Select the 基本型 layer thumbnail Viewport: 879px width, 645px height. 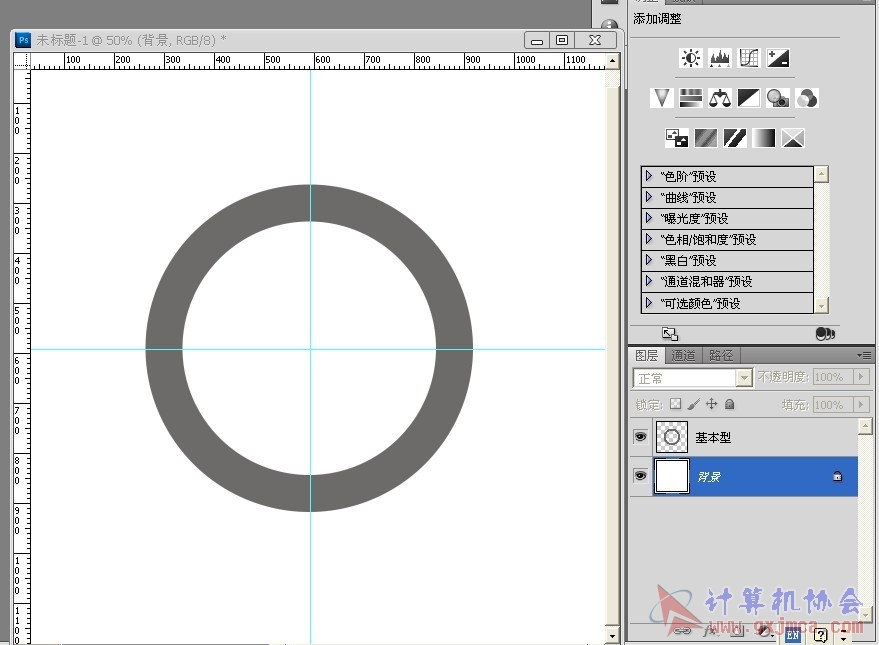672,437
